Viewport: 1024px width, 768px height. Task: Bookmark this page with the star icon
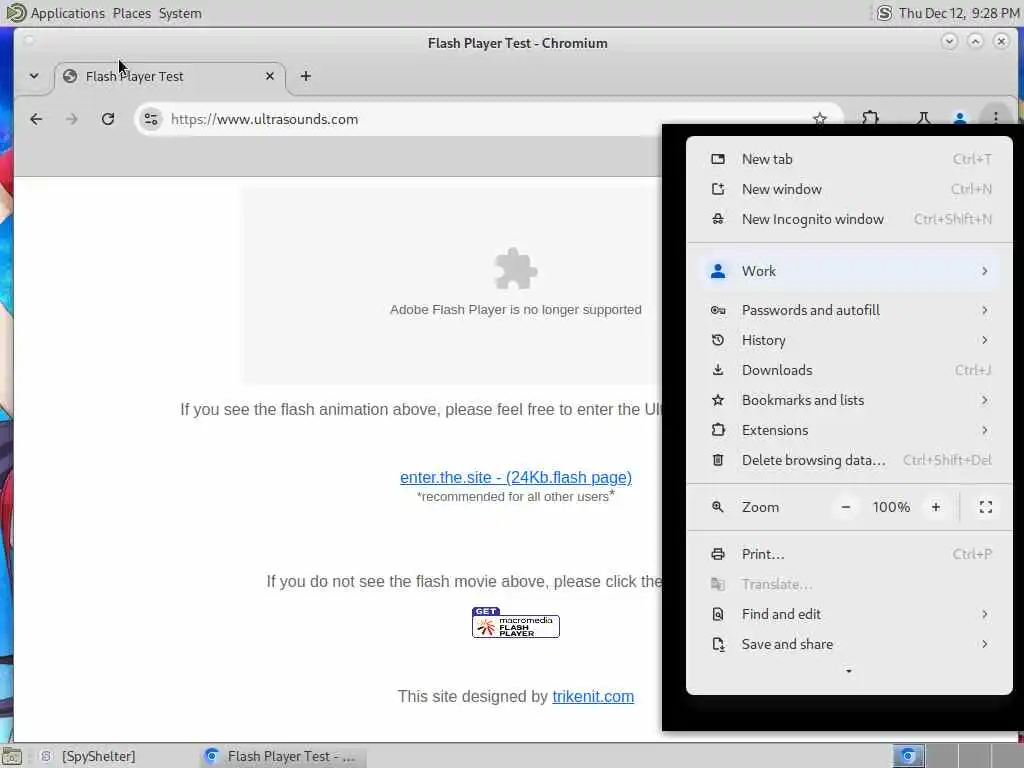(820, 119)
